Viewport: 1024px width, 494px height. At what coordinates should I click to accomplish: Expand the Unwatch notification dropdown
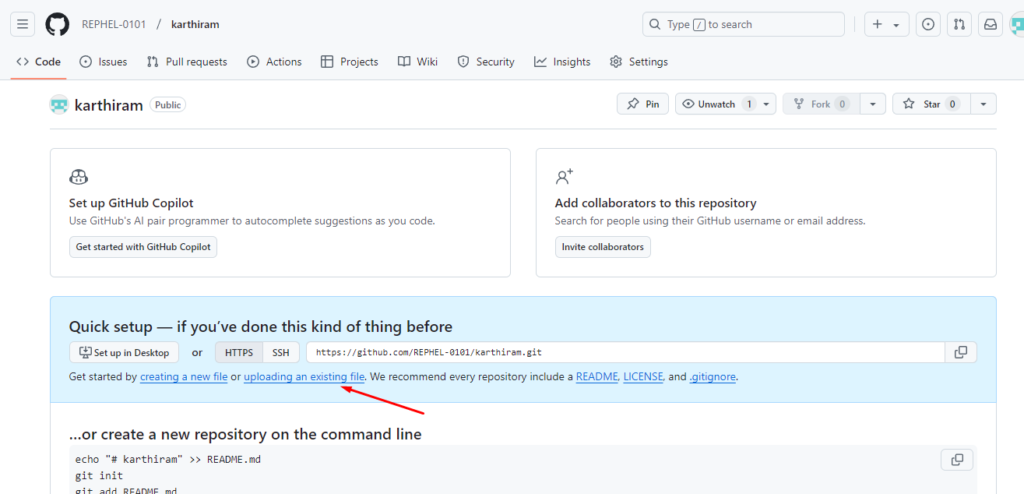(x=767, y=104)
